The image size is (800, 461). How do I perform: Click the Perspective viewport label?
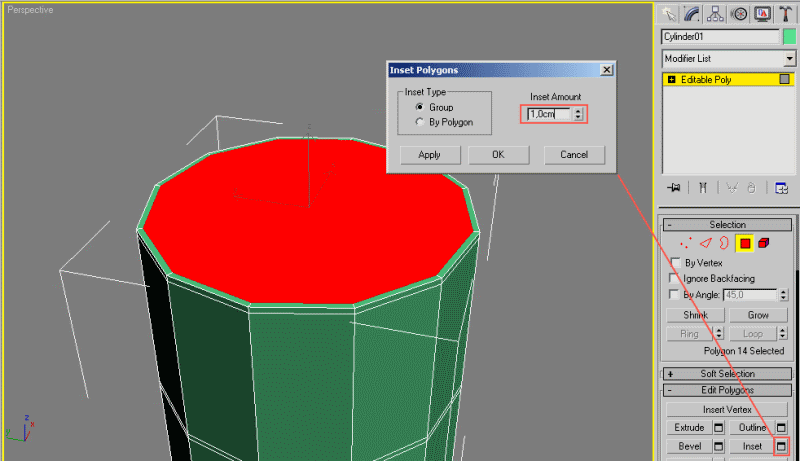point(30,10)
